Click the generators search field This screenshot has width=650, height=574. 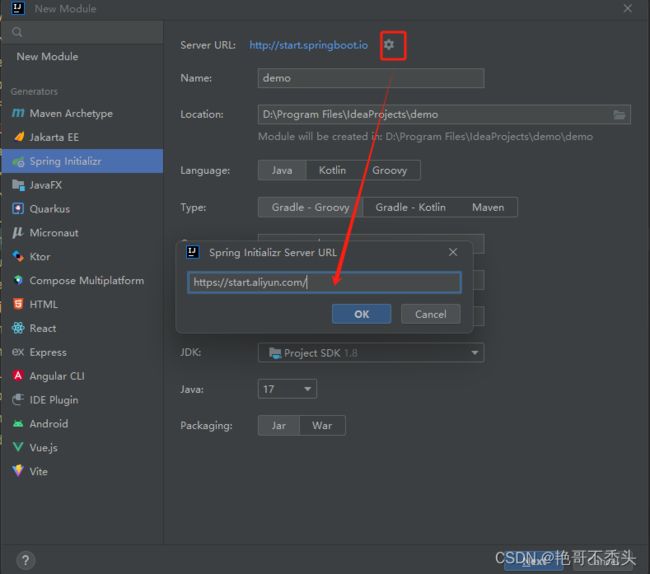pyautogui.click(x=82, y=32)
